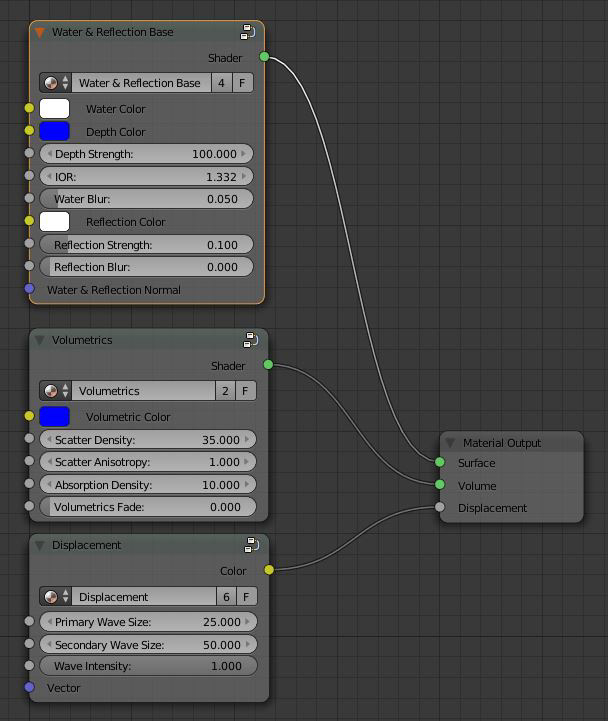608x721 pixels.
Task: Click the Reflection Strength input socket
Action: [x=29, y=243]
